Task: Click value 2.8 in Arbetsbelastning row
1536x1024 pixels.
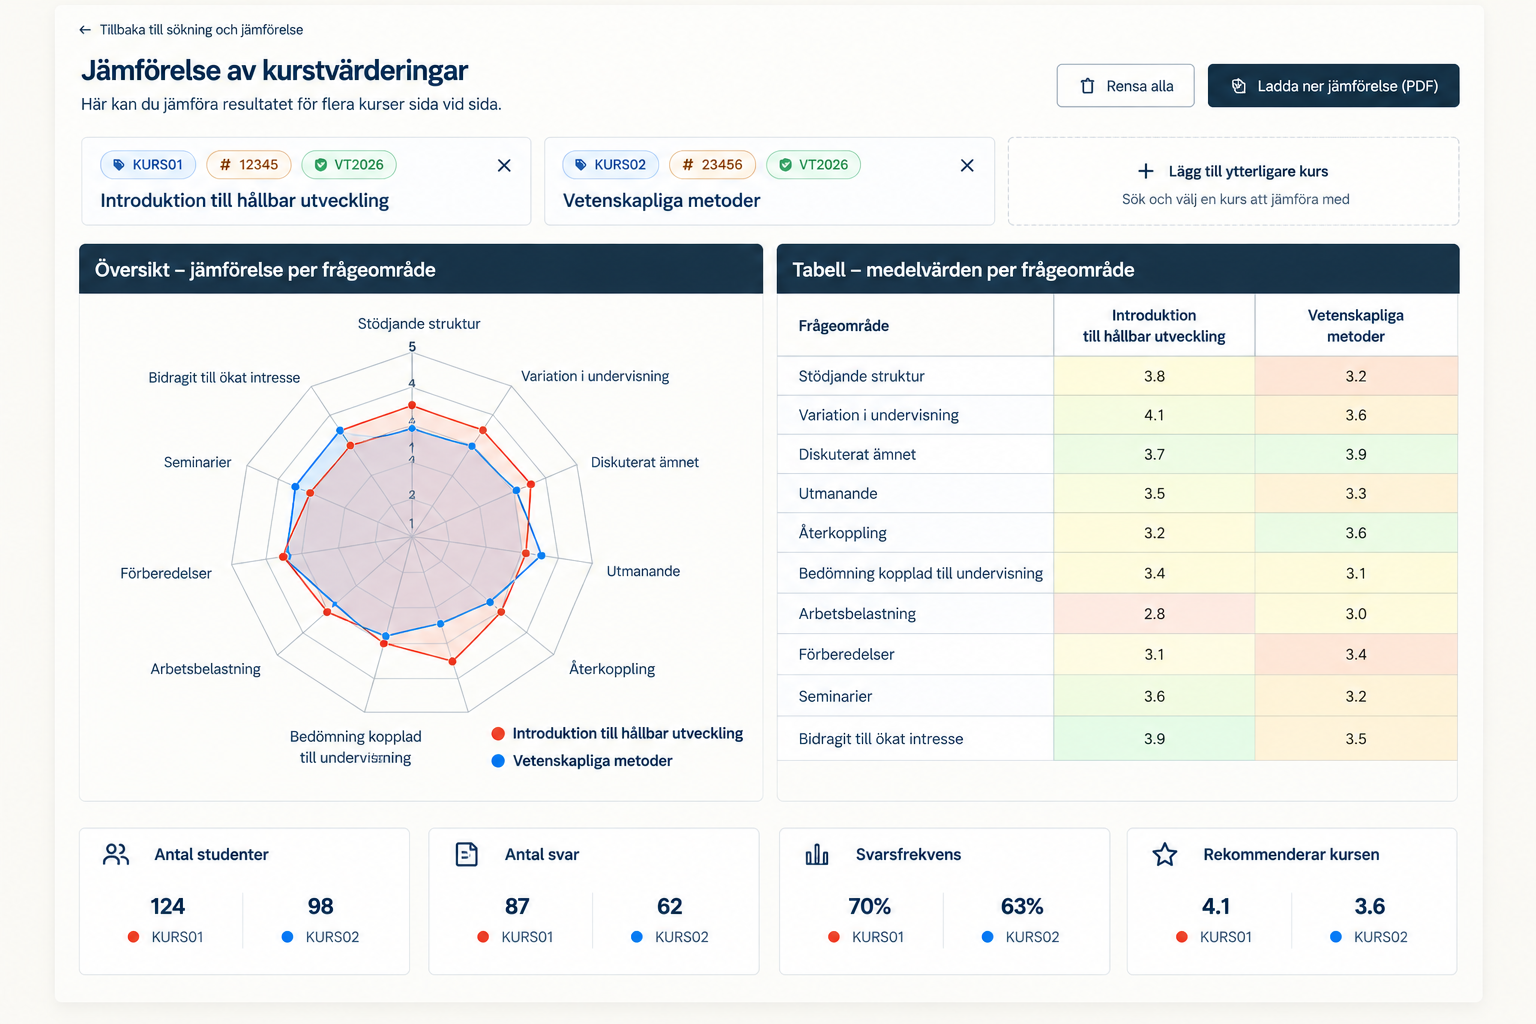Action: pos(1154,614)
